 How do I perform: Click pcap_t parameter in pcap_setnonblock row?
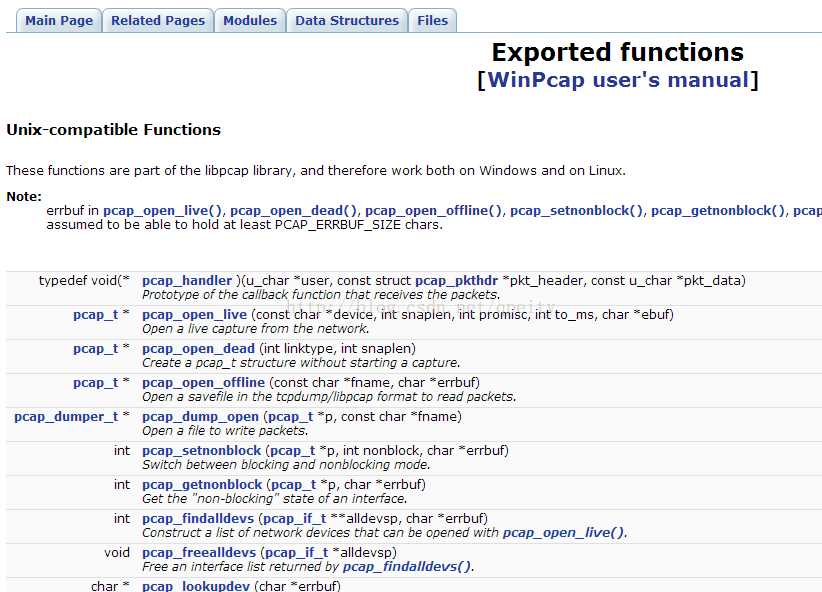(293, 451)
